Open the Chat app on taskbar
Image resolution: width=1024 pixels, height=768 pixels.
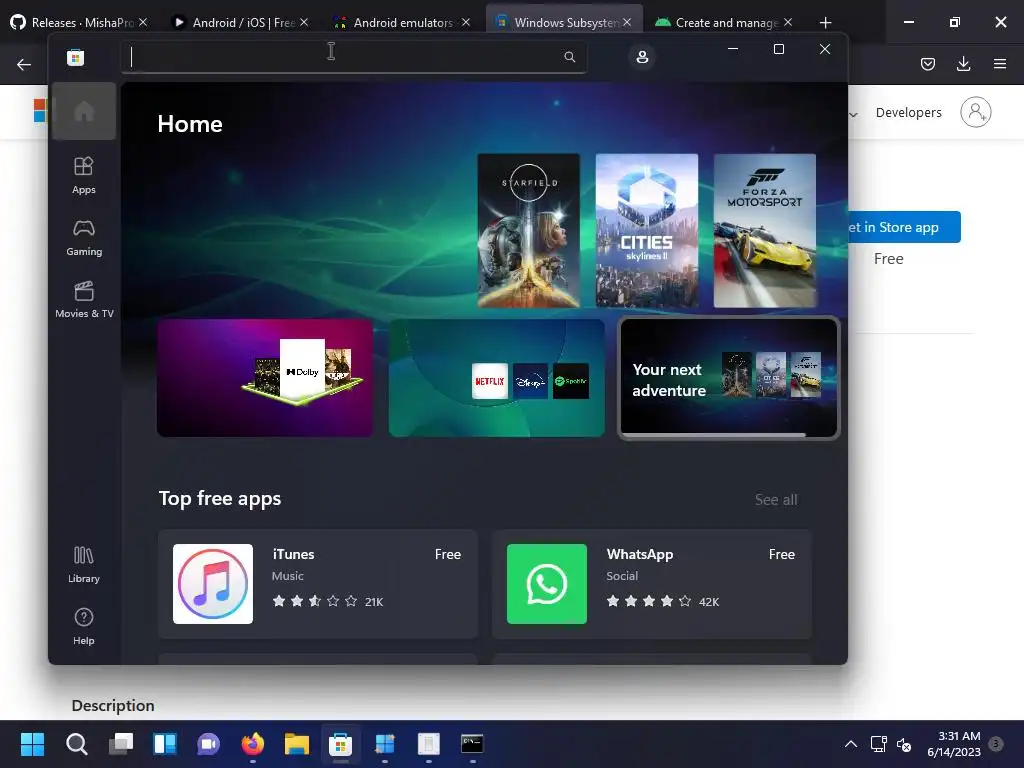click(x=208, y=744)
